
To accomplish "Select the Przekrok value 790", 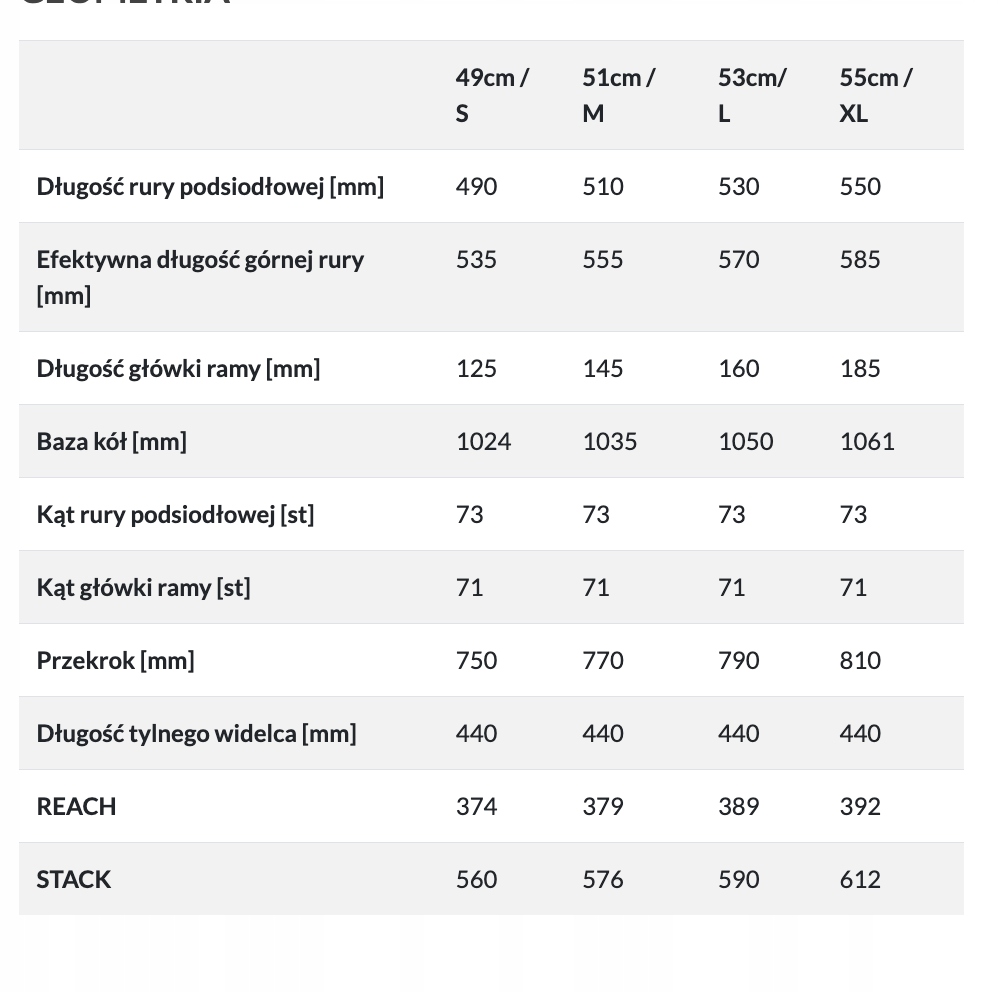I will tap(738, 661).
